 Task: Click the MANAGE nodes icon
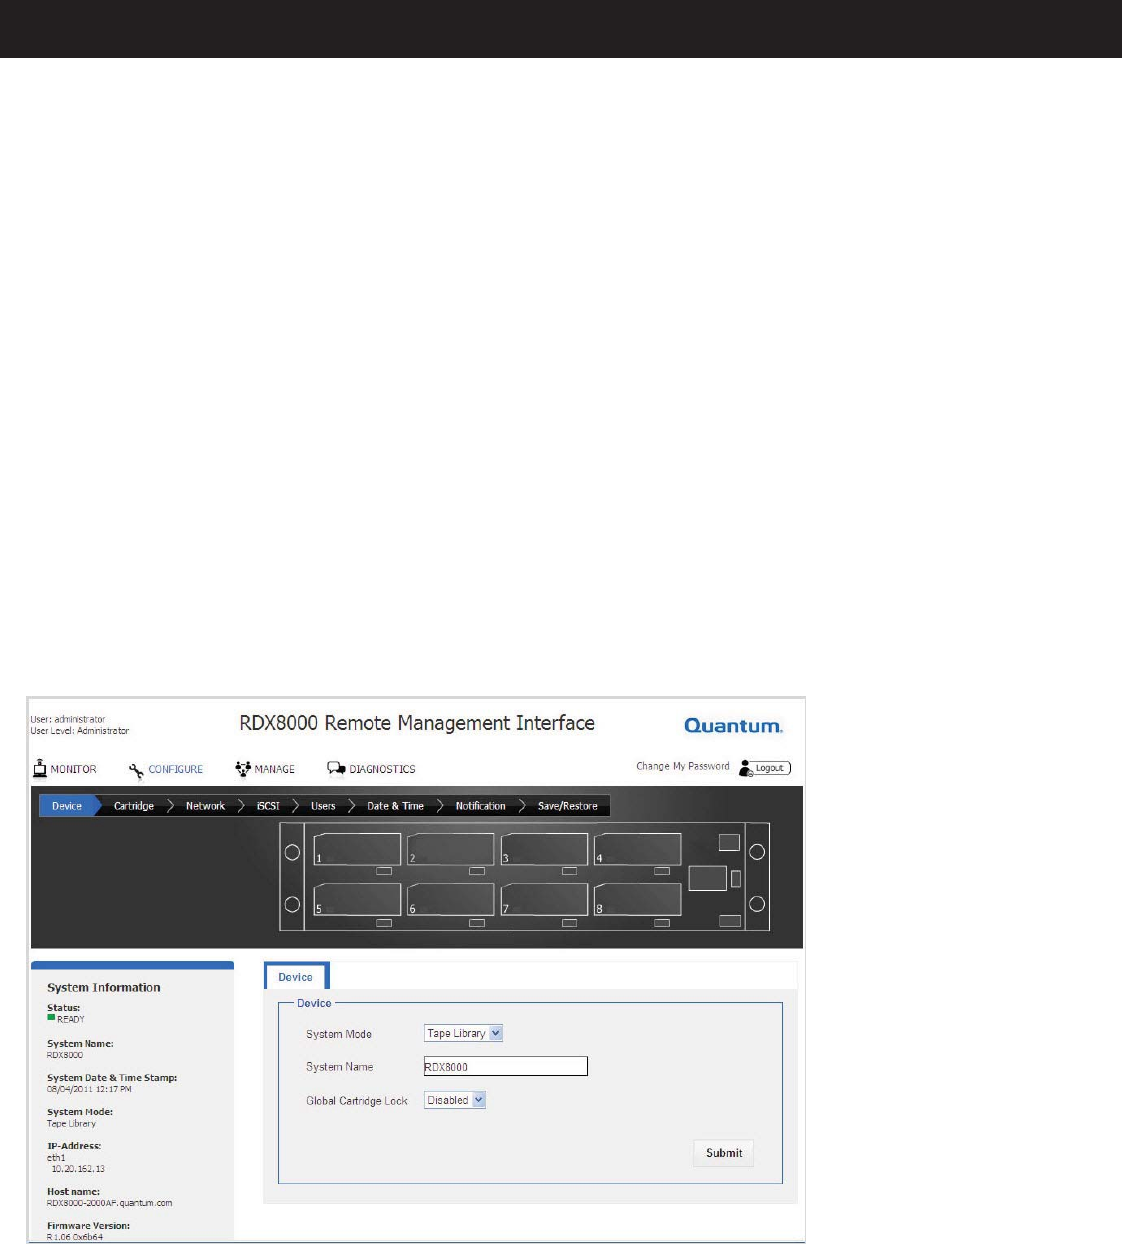tap(243, 769)
